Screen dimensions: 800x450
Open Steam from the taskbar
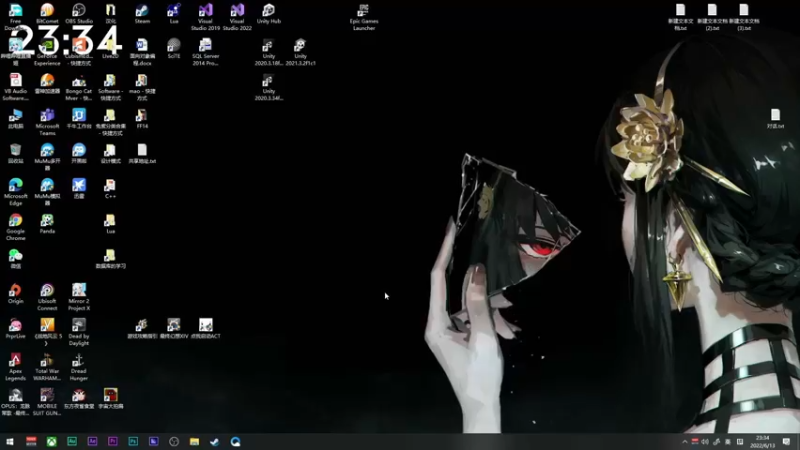click(215, 442)
